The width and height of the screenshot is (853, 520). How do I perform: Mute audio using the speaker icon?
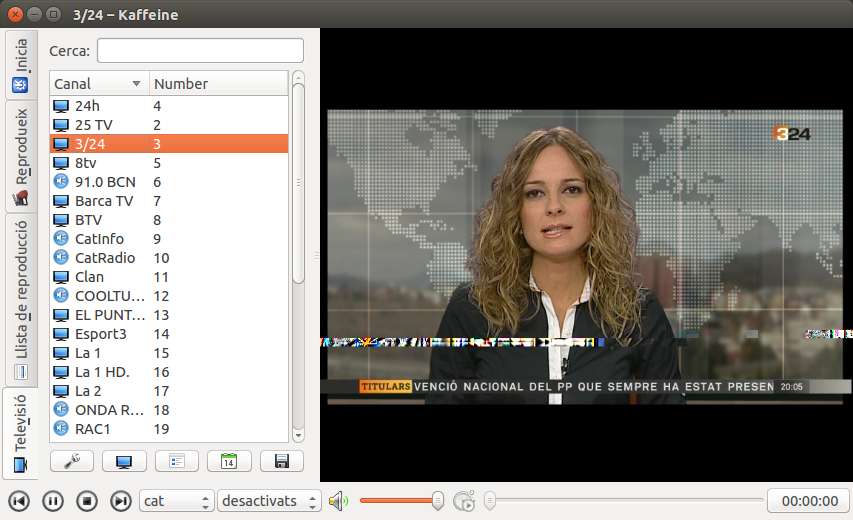[x=338, y=501]
